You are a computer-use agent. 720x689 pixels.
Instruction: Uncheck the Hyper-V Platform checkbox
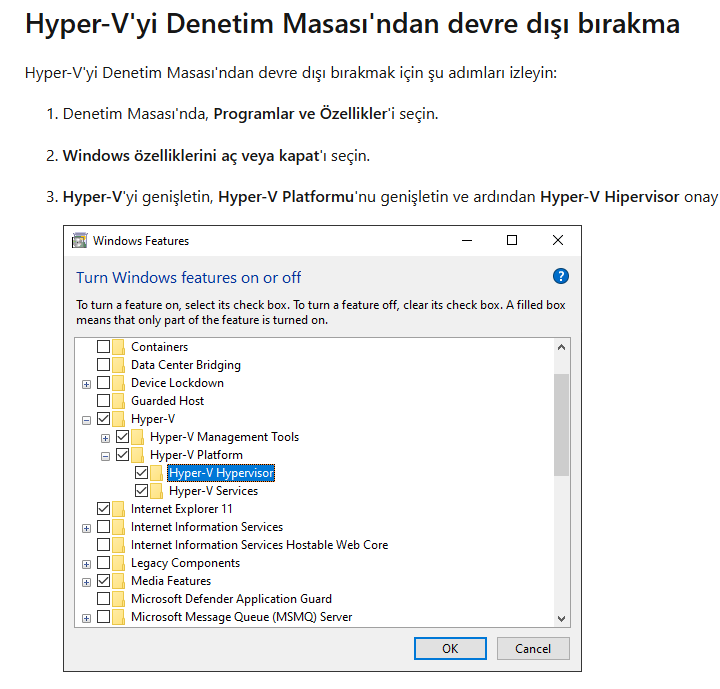tap(123, 455)
